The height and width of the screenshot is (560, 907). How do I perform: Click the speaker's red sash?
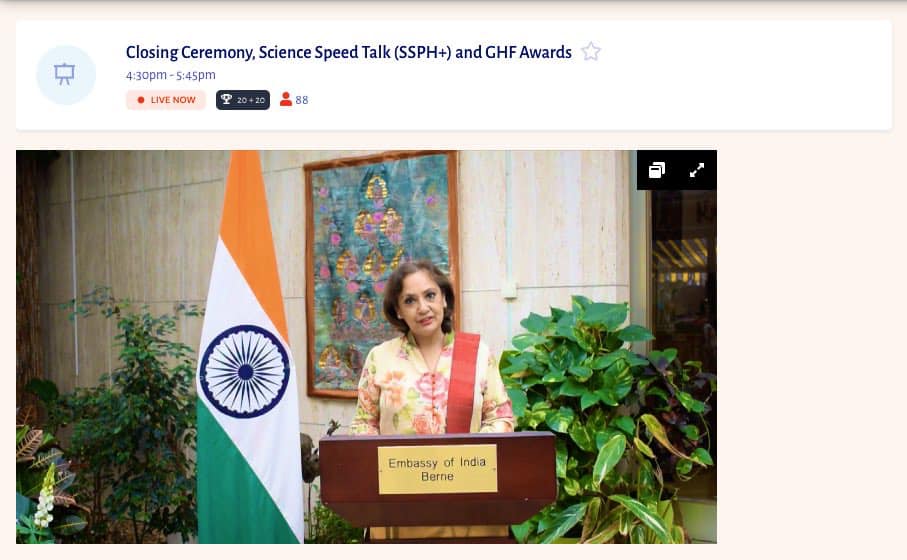462,382
